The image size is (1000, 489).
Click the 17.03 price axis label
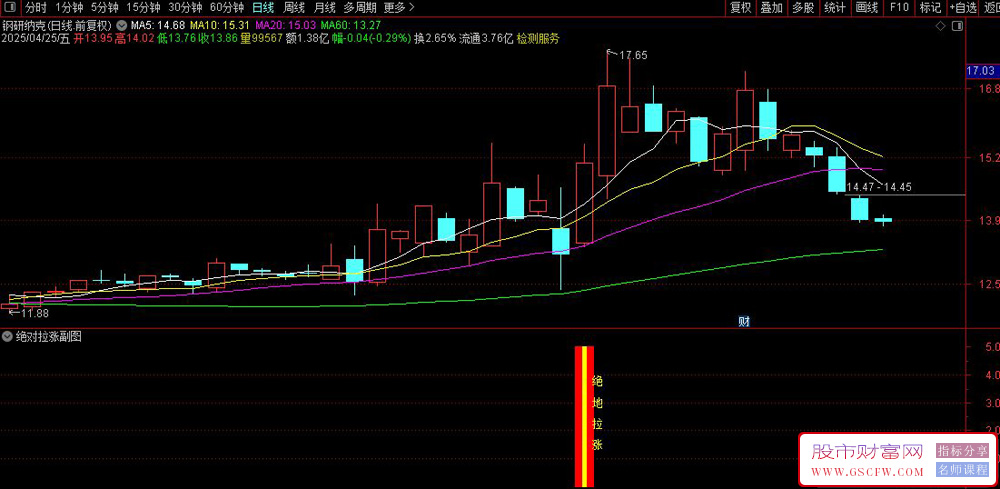(x=980, y=70)
